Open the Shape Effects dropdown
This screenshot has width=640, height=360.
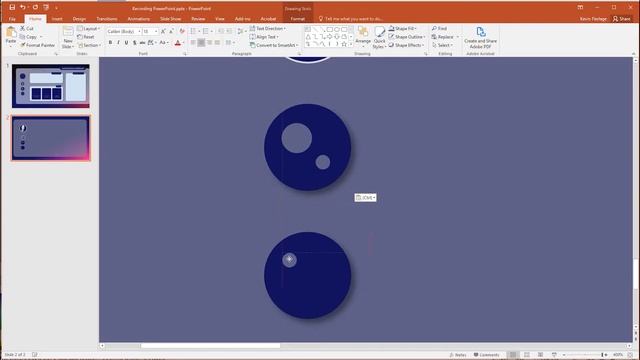pos(406,45)
